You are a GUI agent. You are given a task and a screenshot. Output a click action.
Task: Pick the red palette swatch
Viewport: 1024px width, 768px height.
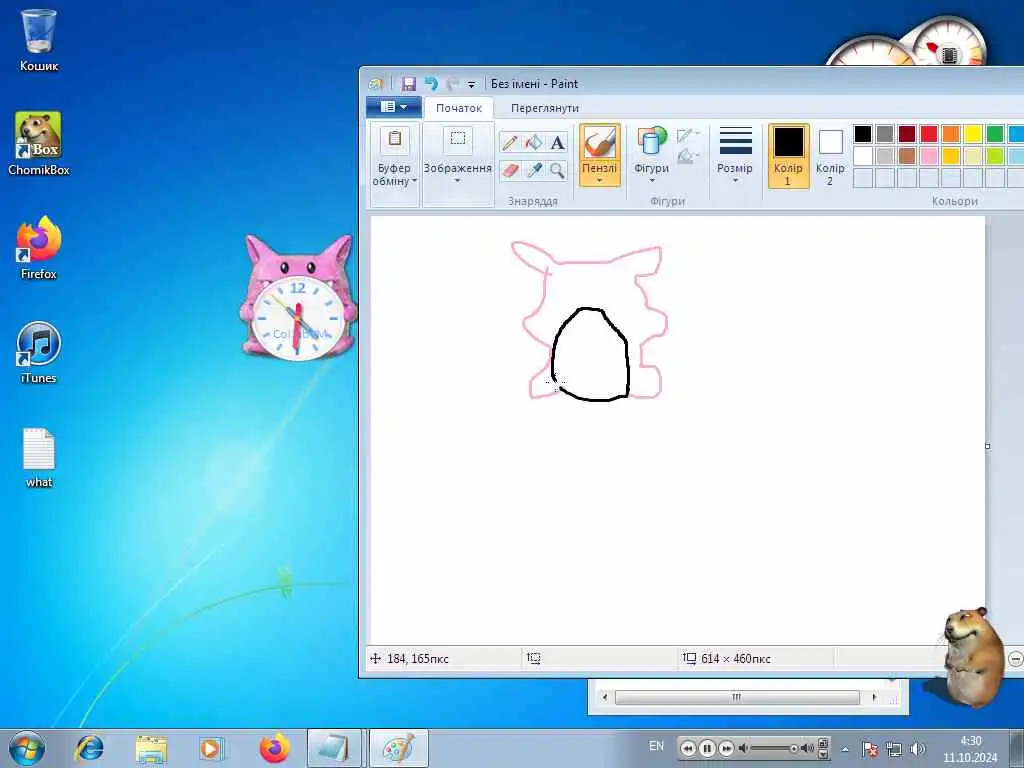point(929,134)
